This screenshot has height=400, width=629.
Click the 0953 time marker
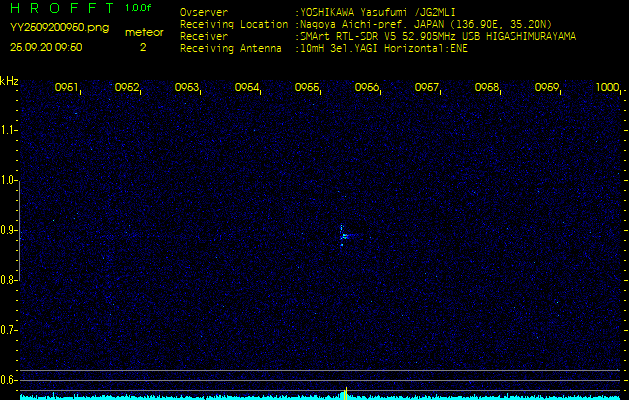(186, 87)
